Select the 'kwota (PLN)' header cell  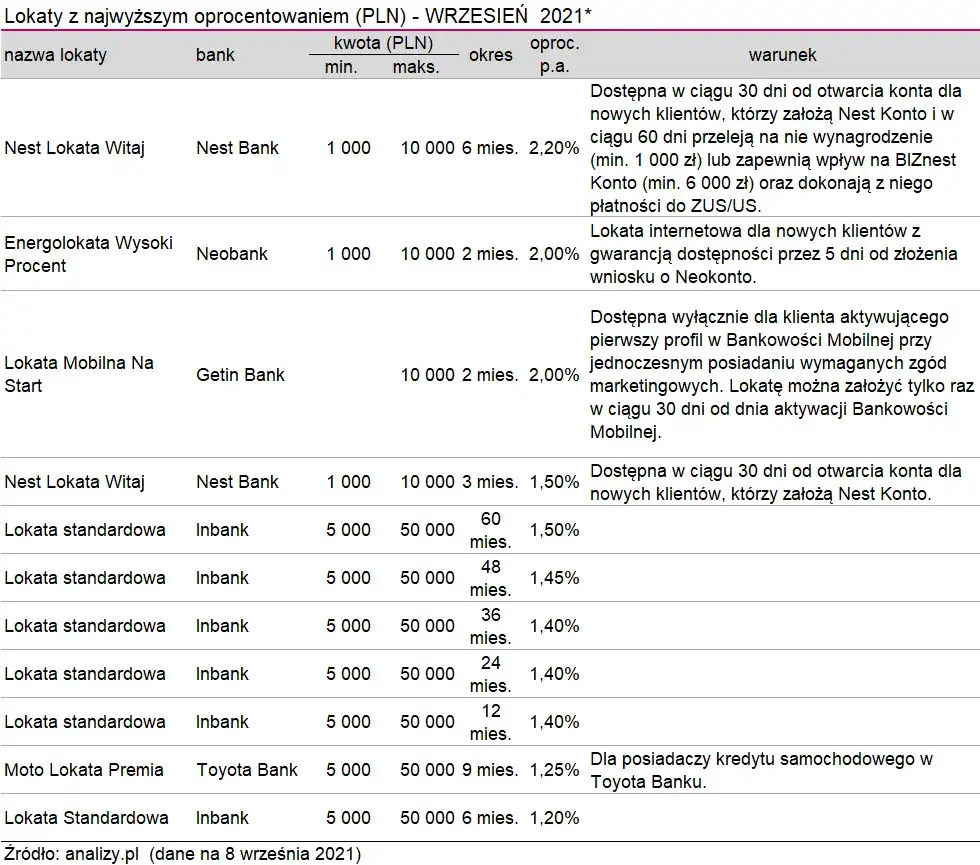click(x=383, y=45)
